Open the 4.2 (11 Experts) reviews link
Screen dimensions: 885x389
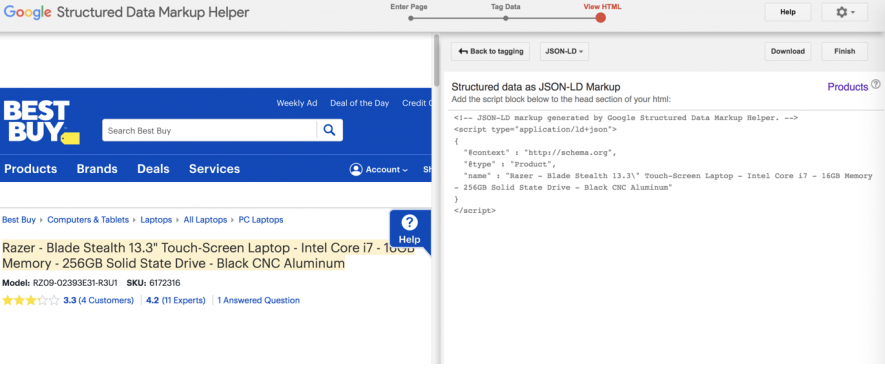point(176,300)
